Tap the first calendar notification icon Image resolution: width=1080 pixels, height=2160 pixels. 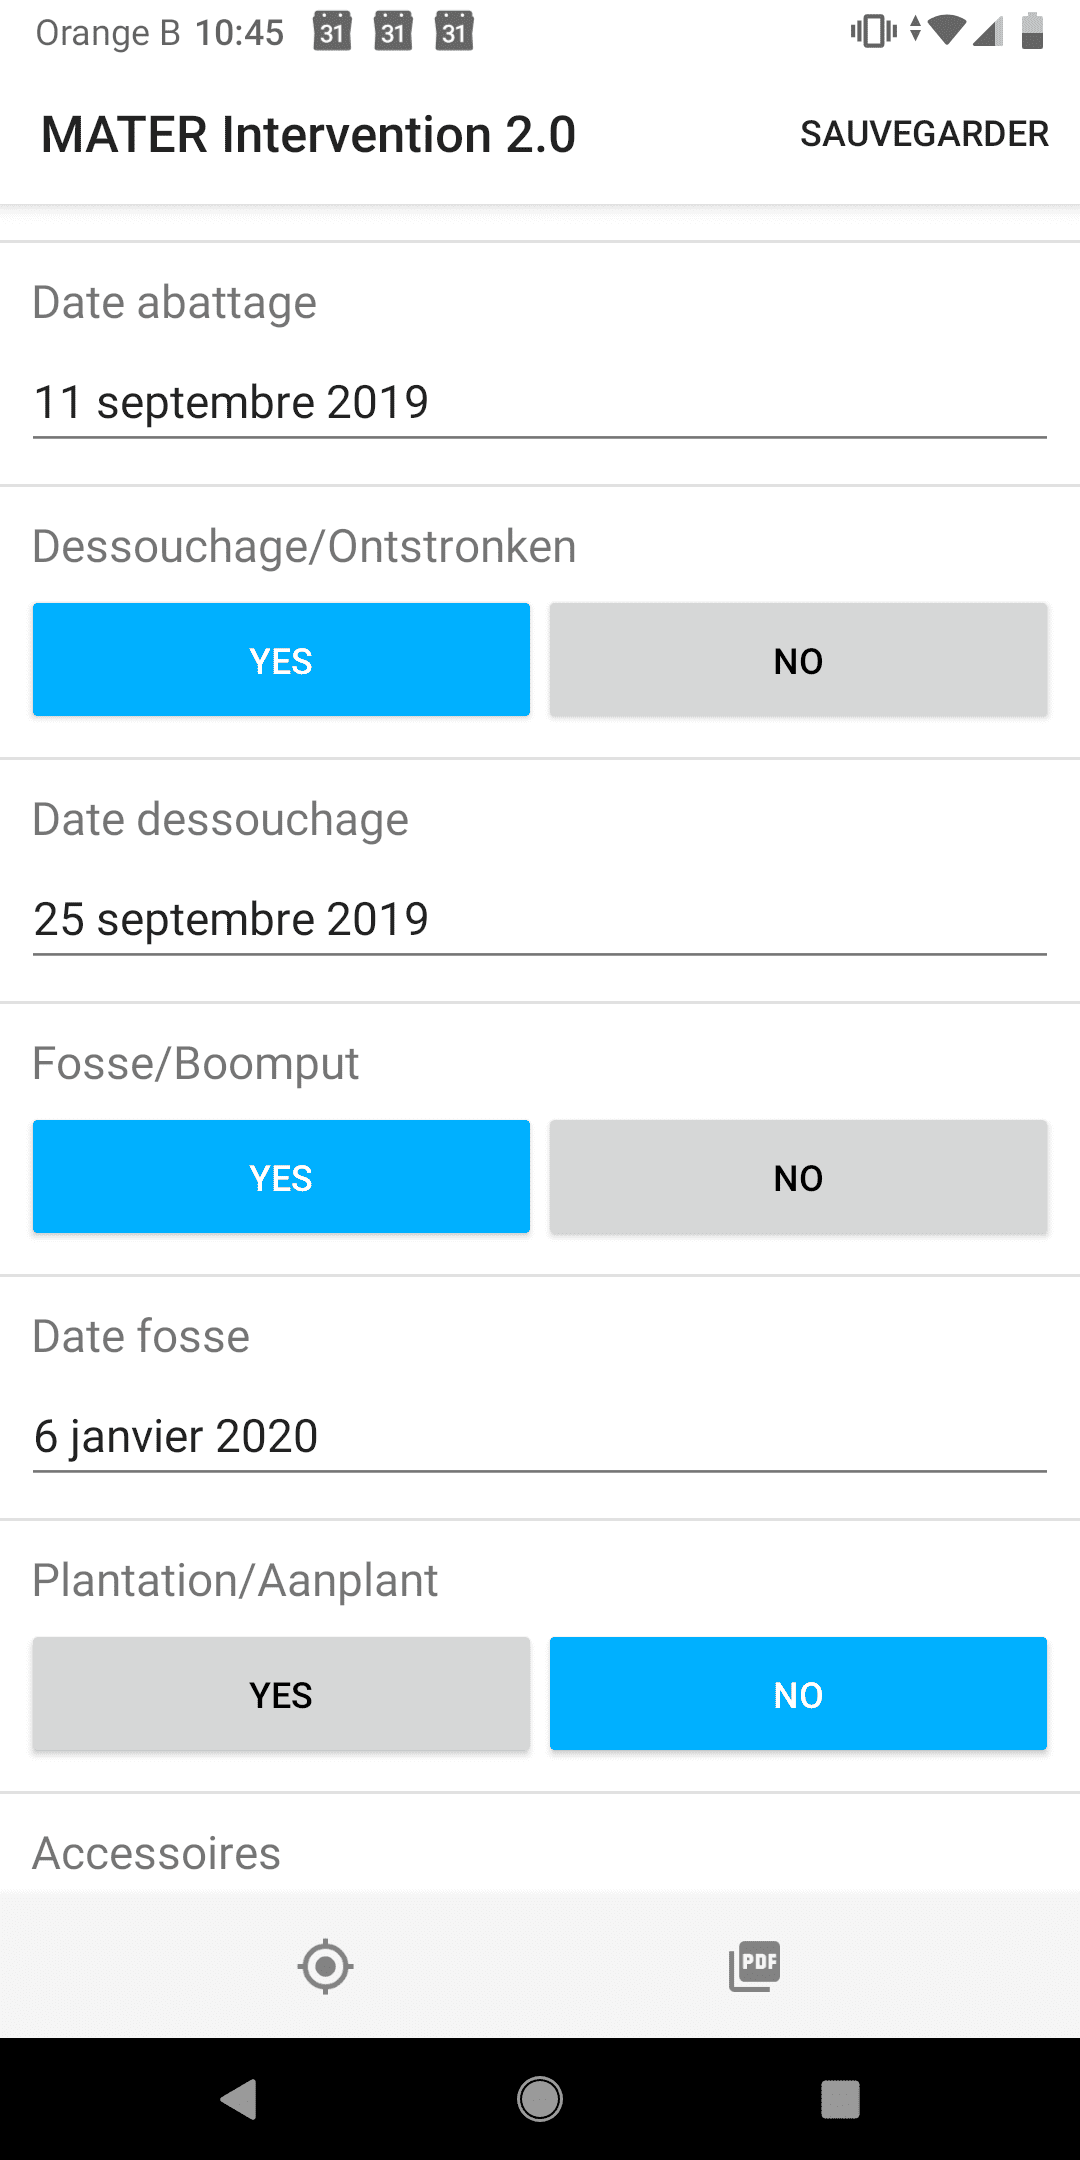click(x=332, y=32)
